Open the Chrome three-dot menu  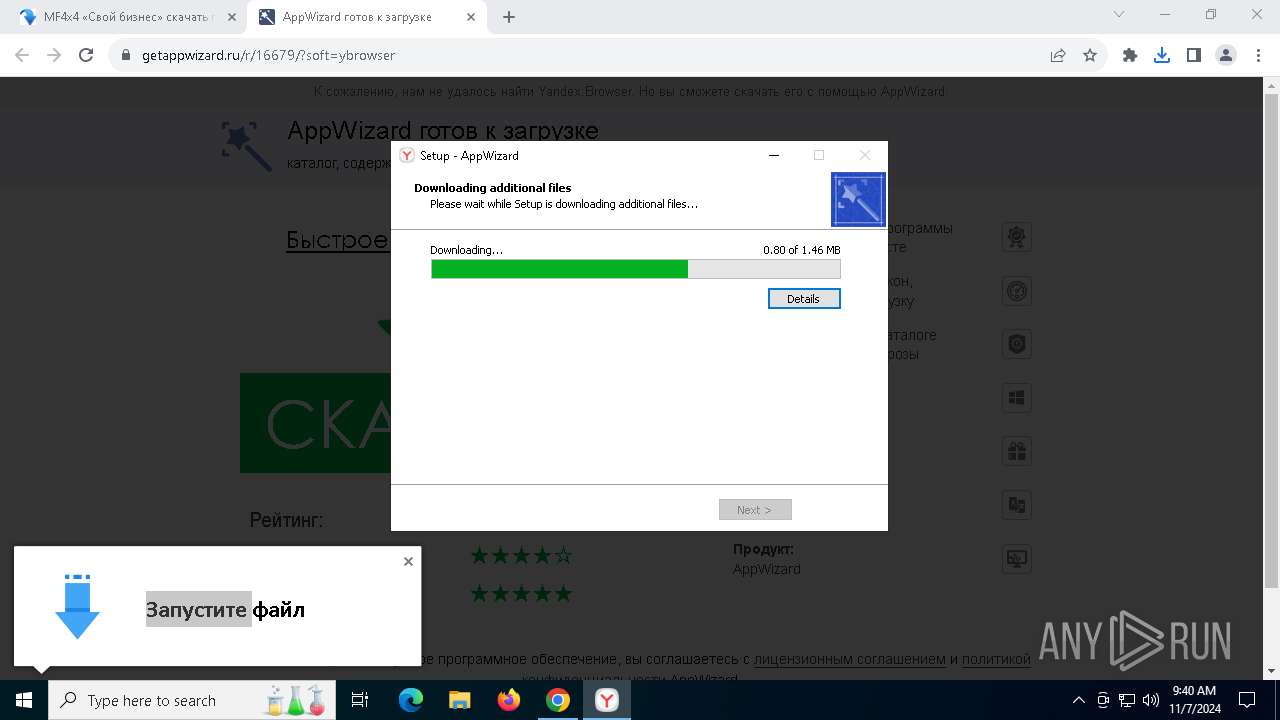coord(1258,55)
